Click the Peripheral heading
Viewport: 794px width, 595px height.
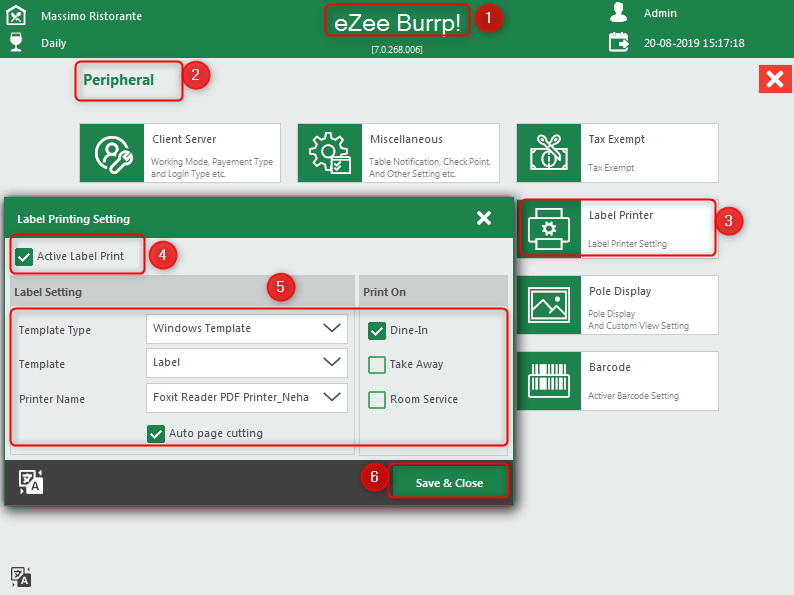pyautogui.click(x=118, y=80)
